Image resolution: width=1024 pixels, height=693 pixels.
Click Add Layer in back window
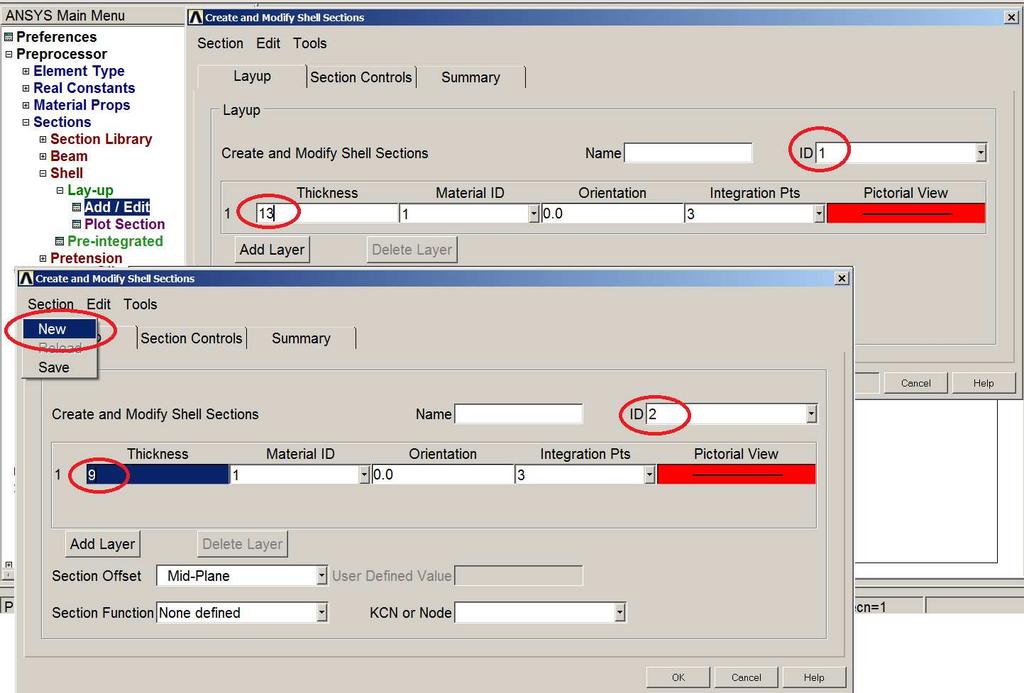click(272, 250)
